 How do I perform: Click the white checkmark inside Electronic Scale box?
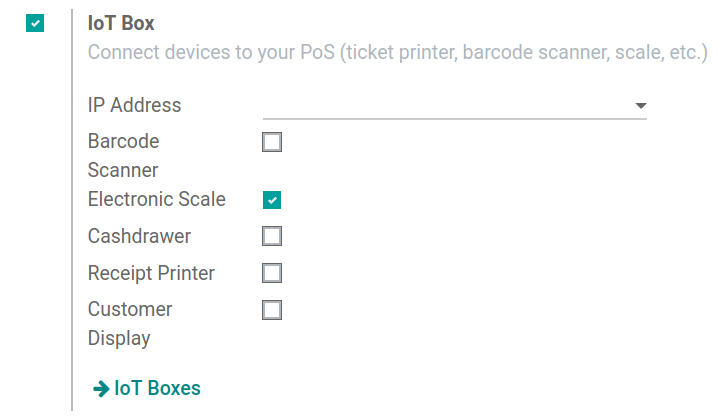[x=272, y=200]
